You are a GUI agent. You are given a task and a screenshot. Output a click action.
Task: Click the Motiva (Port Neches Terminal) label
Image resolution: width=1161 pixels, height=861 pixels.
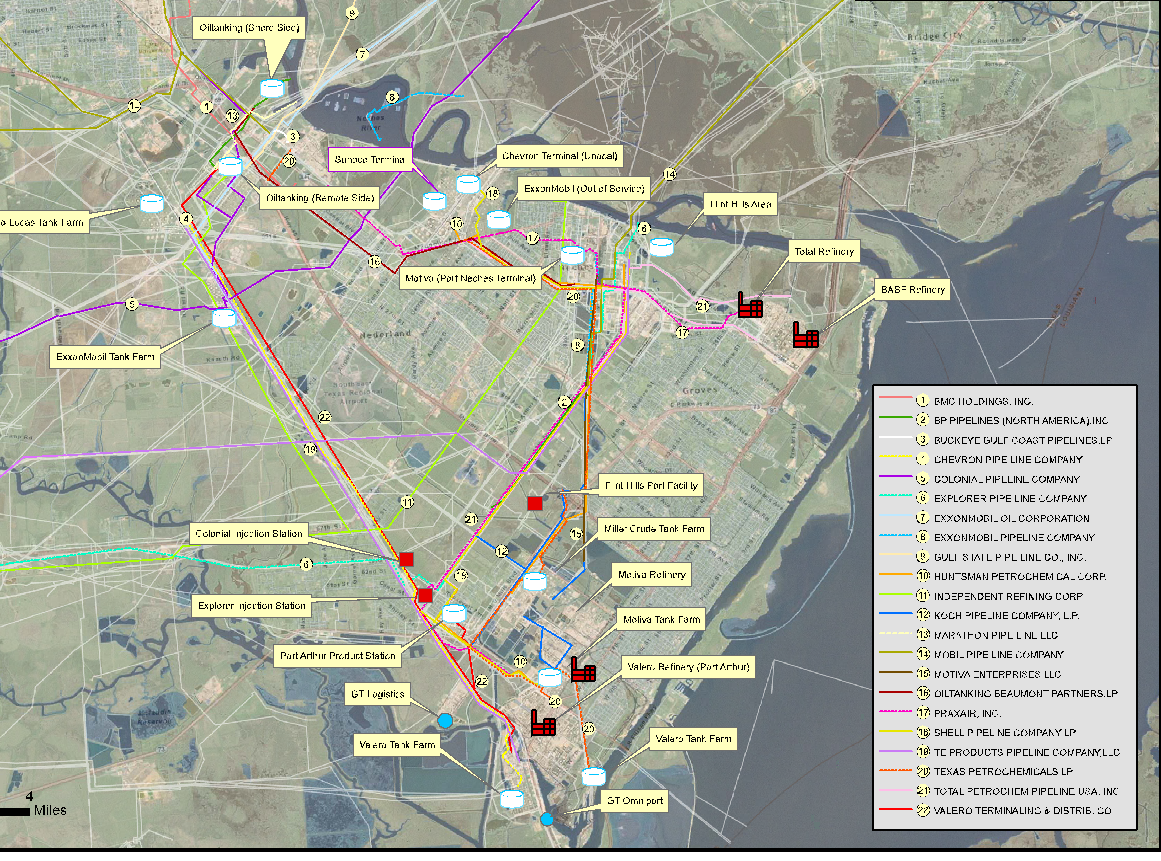[470, 278]
